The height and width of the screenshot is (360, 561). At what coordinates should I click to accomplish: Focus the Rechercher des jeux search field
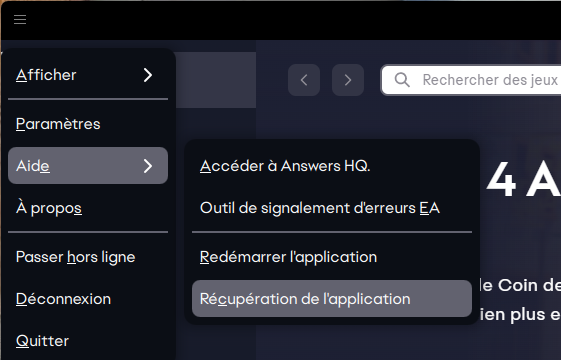pyautogui.click(x=471, y=80)
